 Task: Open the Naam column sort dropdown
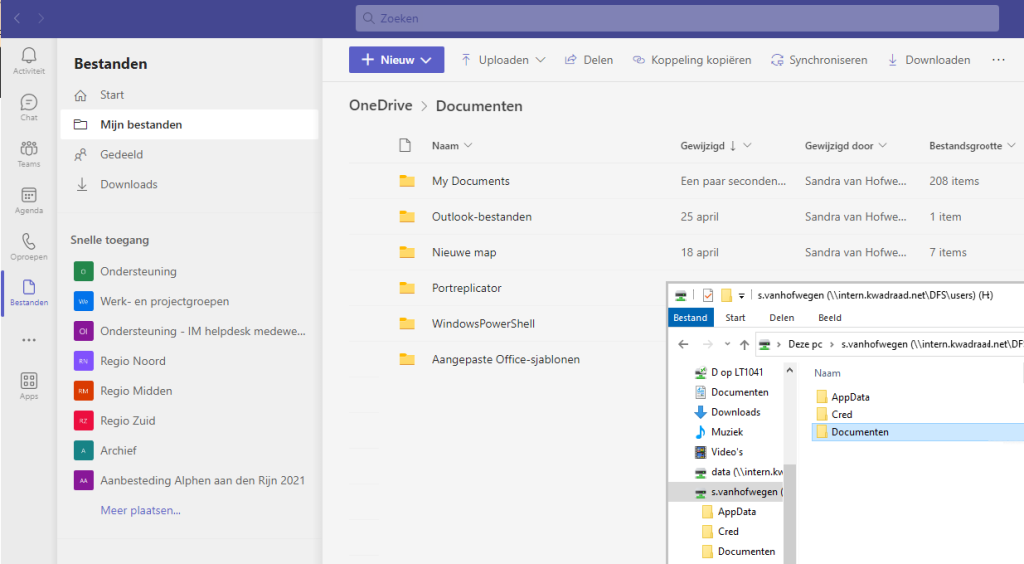[468, 146]
